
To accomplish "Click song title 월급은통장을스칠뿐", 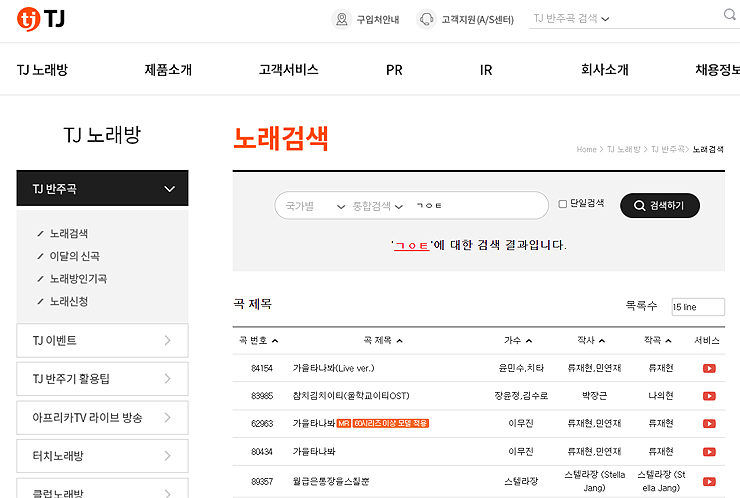I will tap(331, 481).
